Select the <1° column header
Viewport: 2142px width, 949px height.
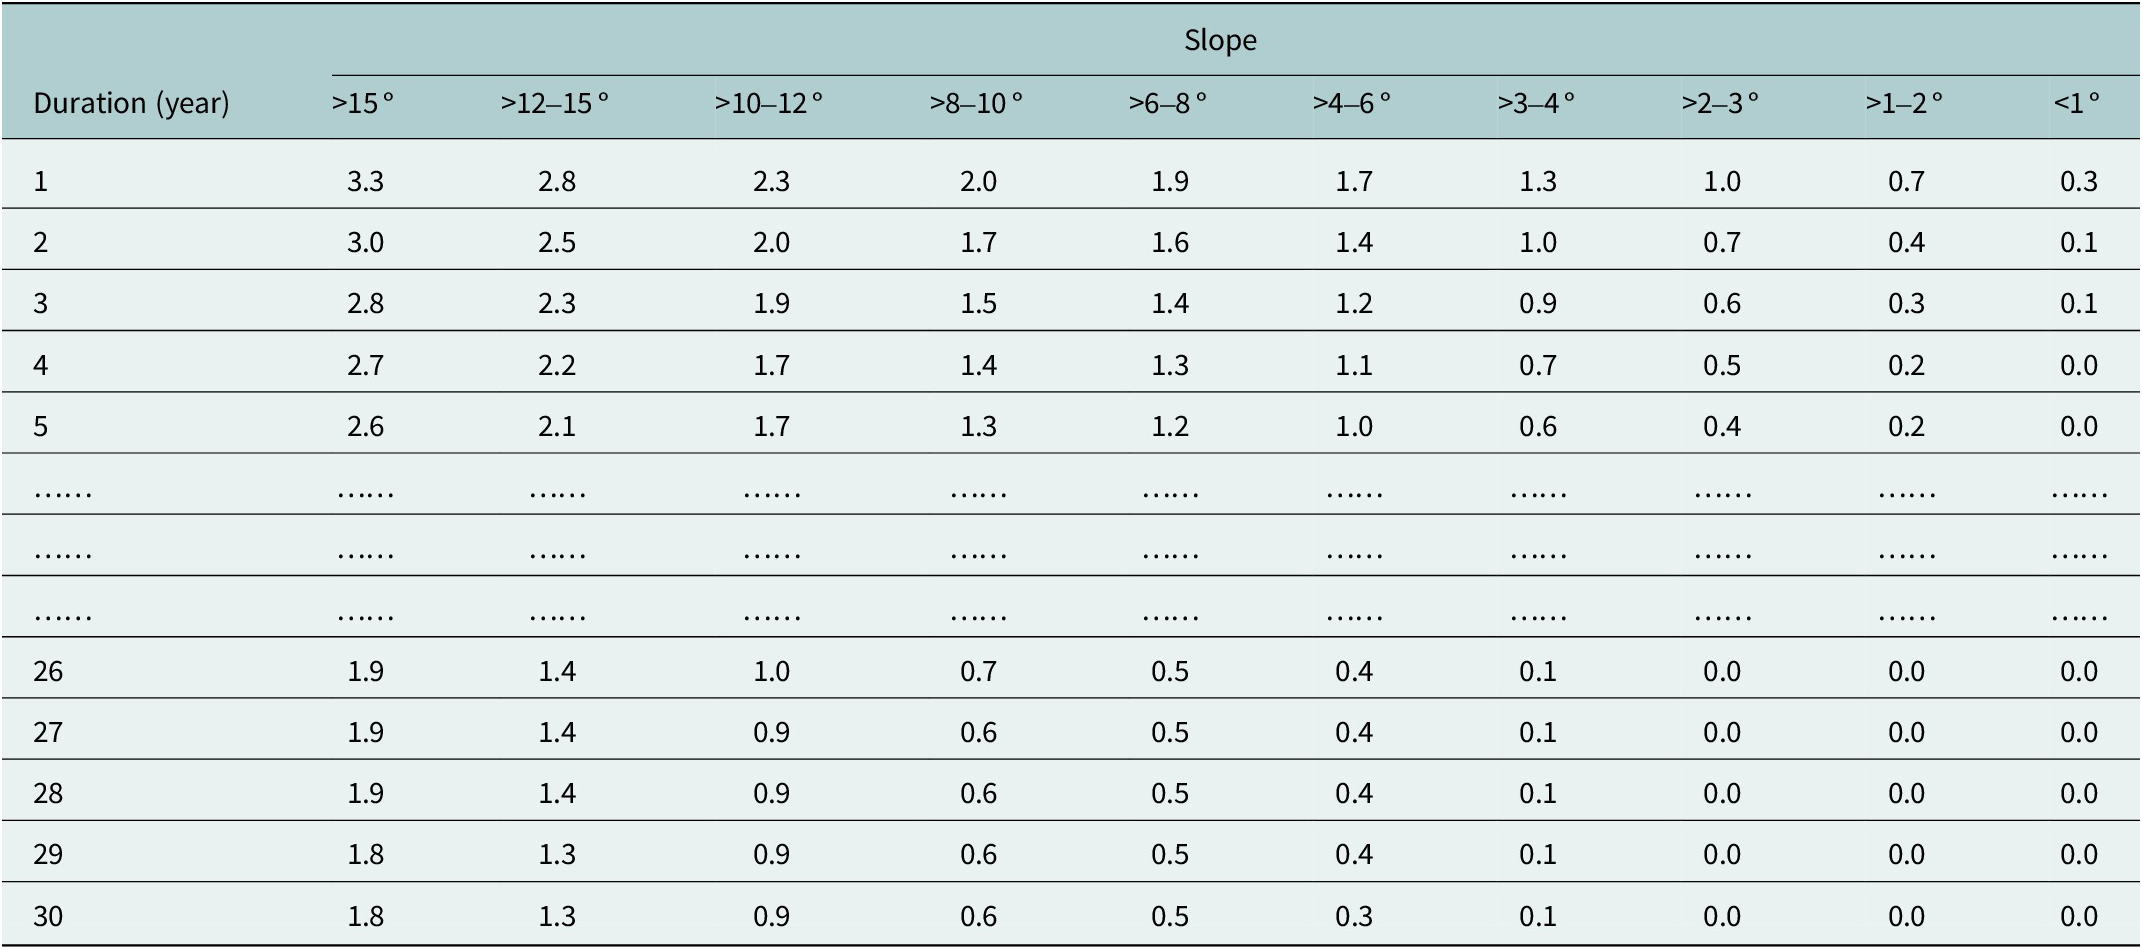coord(2077,102)
